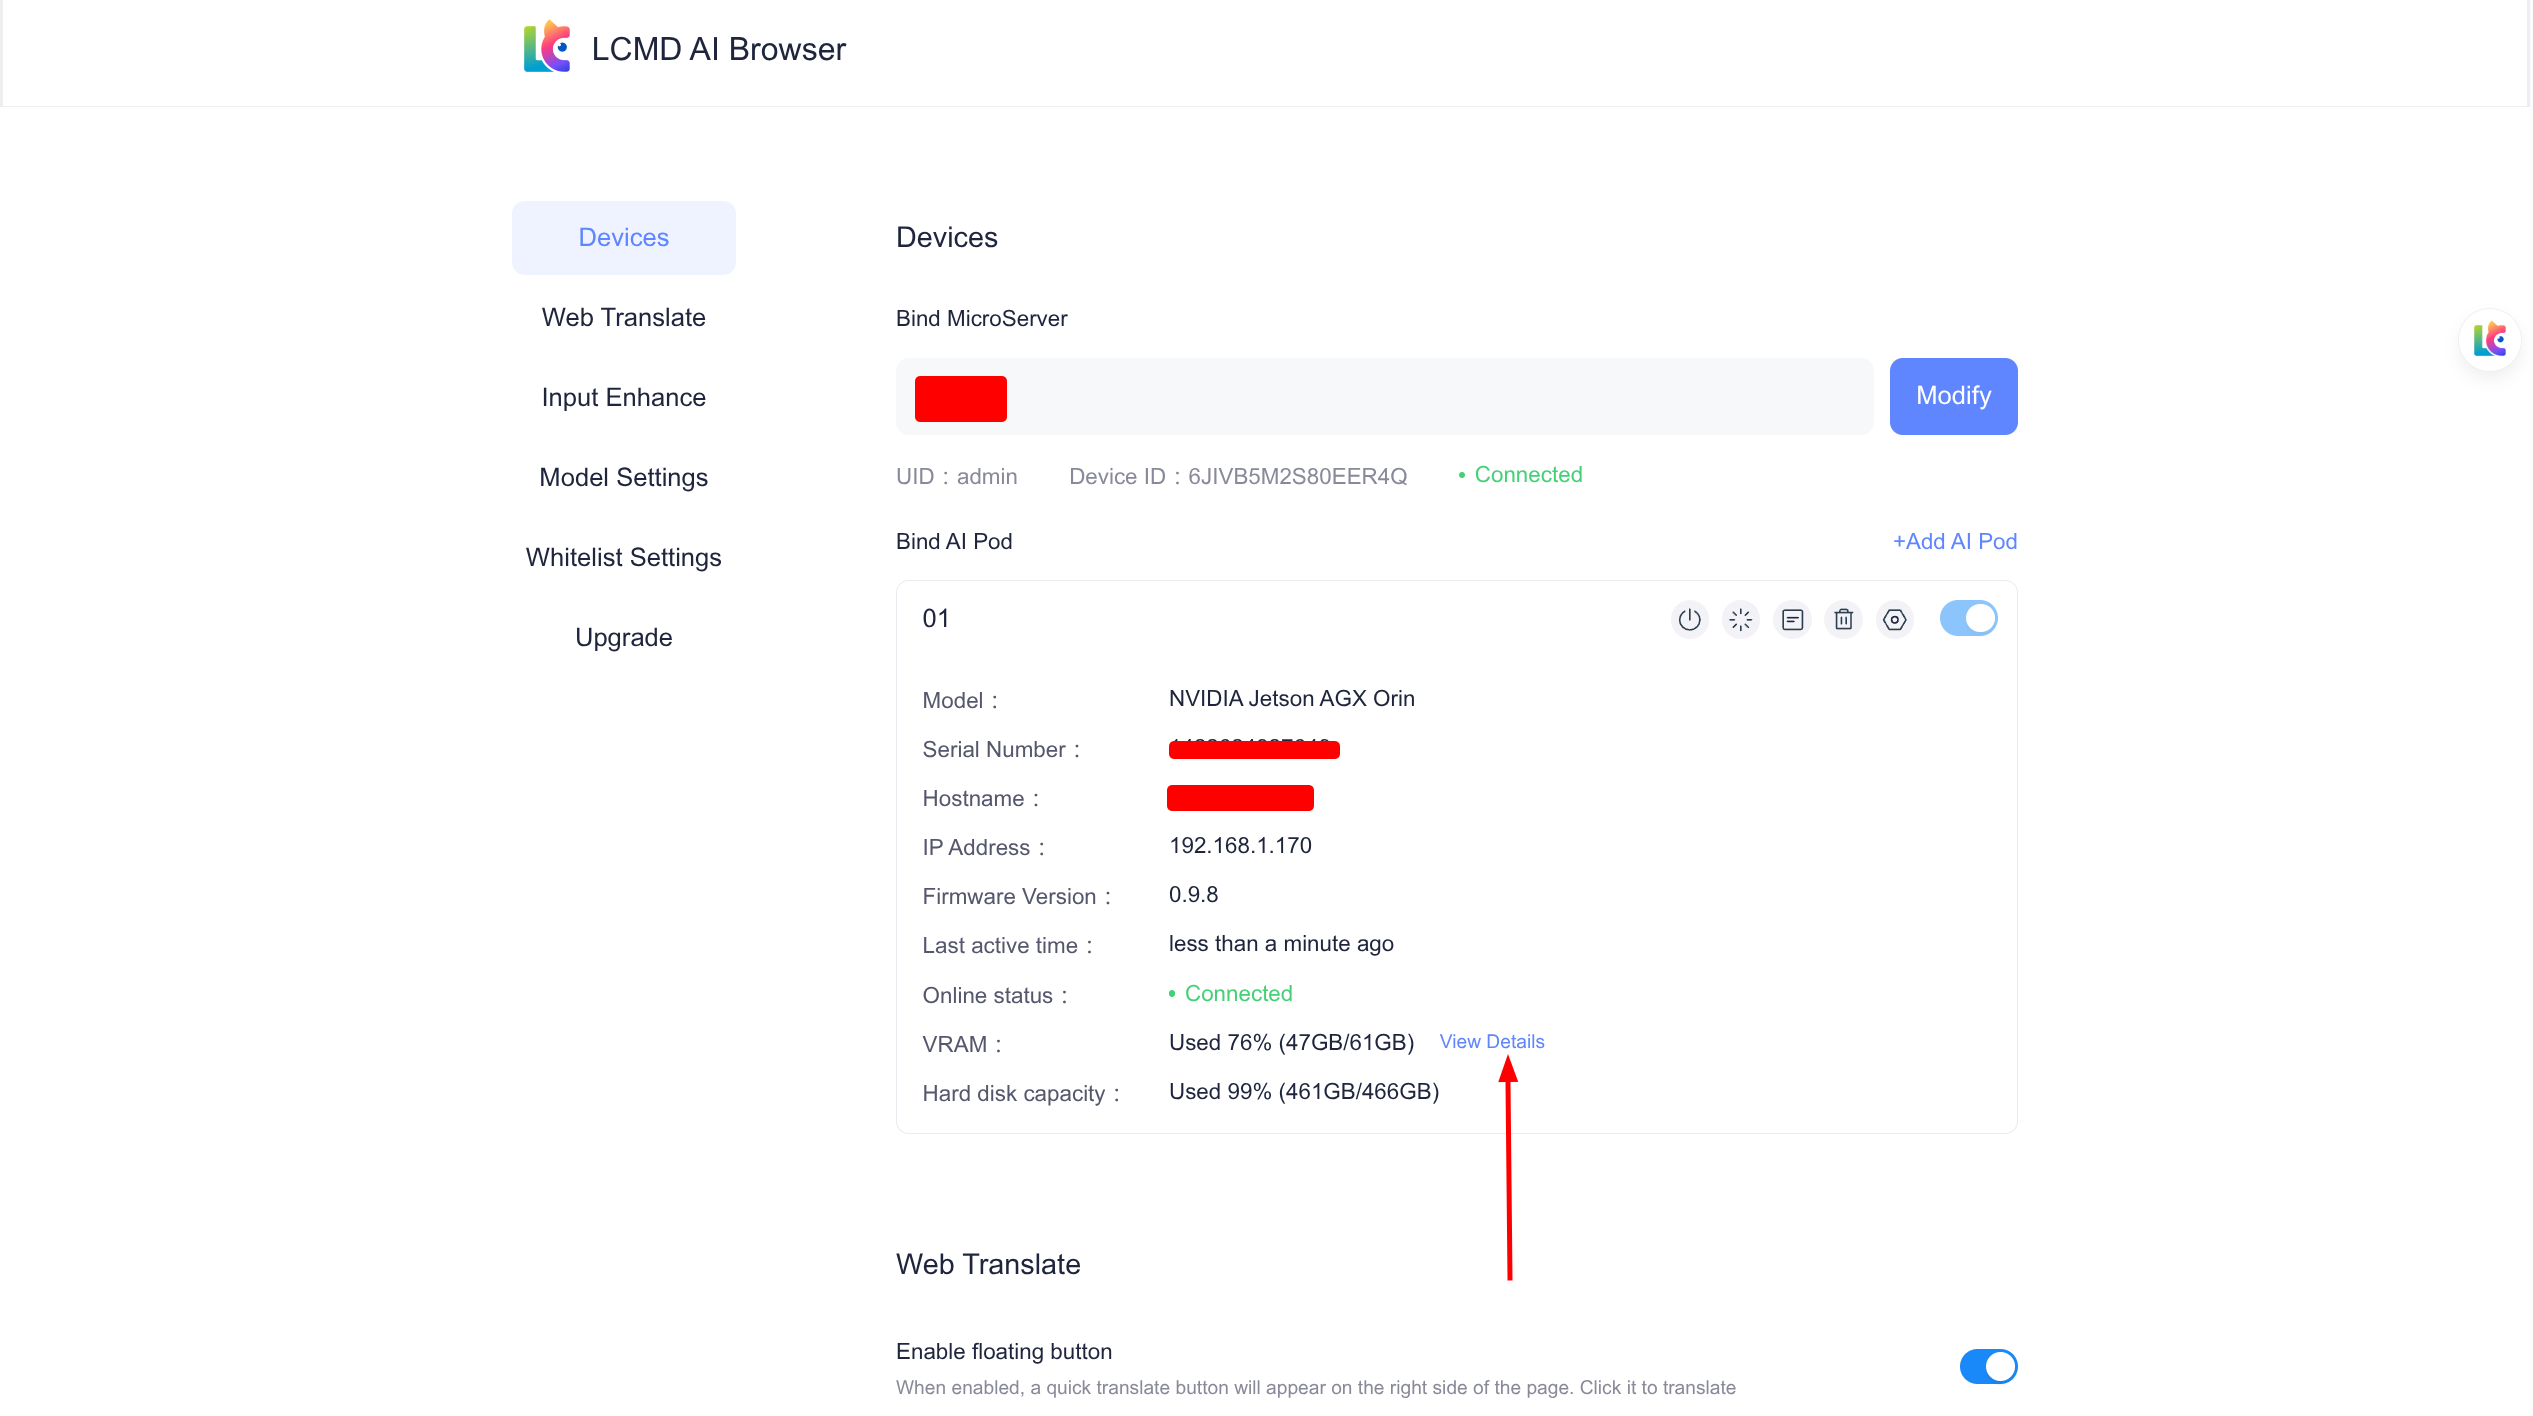Click the LCMD AI Browser title text
This screenshot has height=1416, width=2533.
[x=718, y=49]
